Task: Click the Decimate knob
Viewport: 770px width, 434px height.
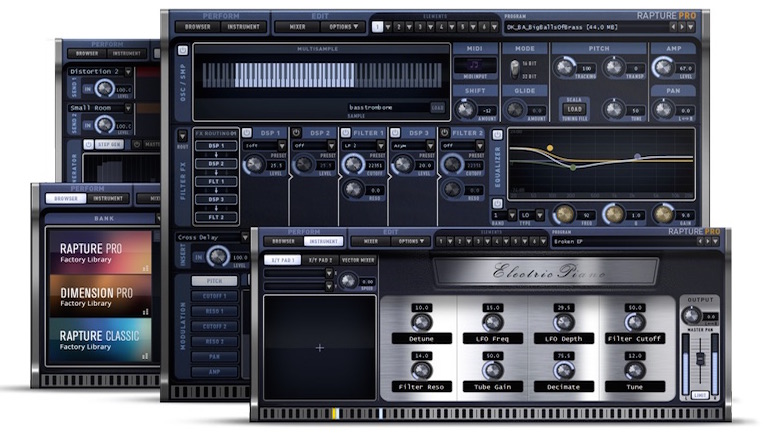Action: click(563, 371)
